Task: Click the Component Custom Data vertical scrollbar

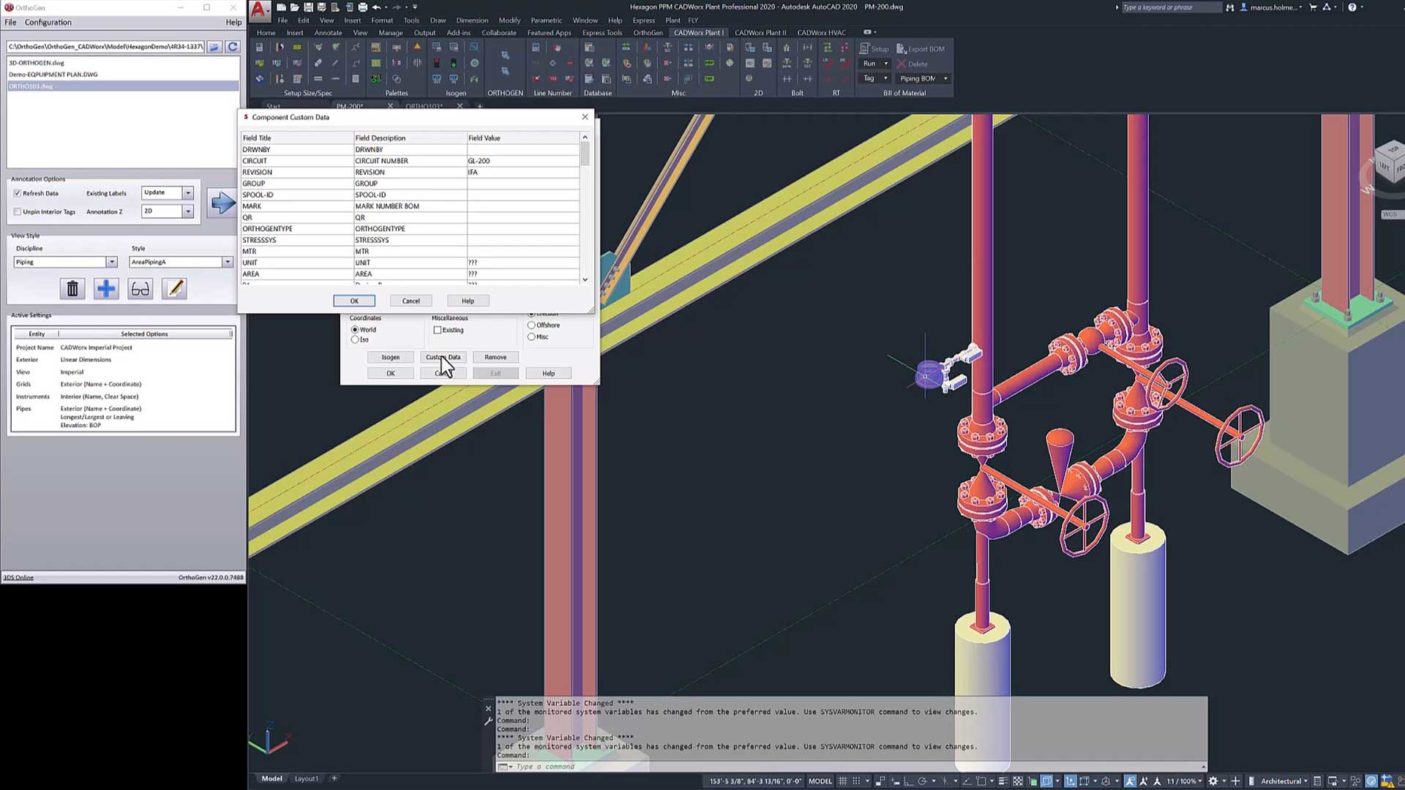Action: pos(585,208)
